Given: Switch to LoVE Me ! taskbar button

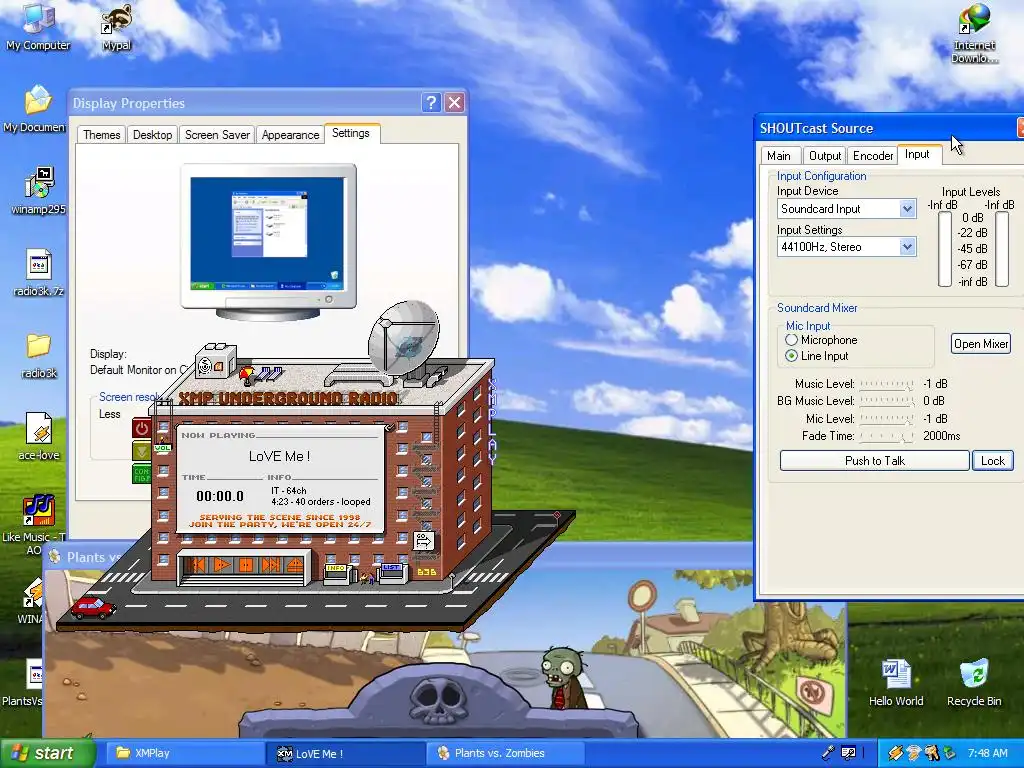Looking at the screenshot, I should 345,753.
